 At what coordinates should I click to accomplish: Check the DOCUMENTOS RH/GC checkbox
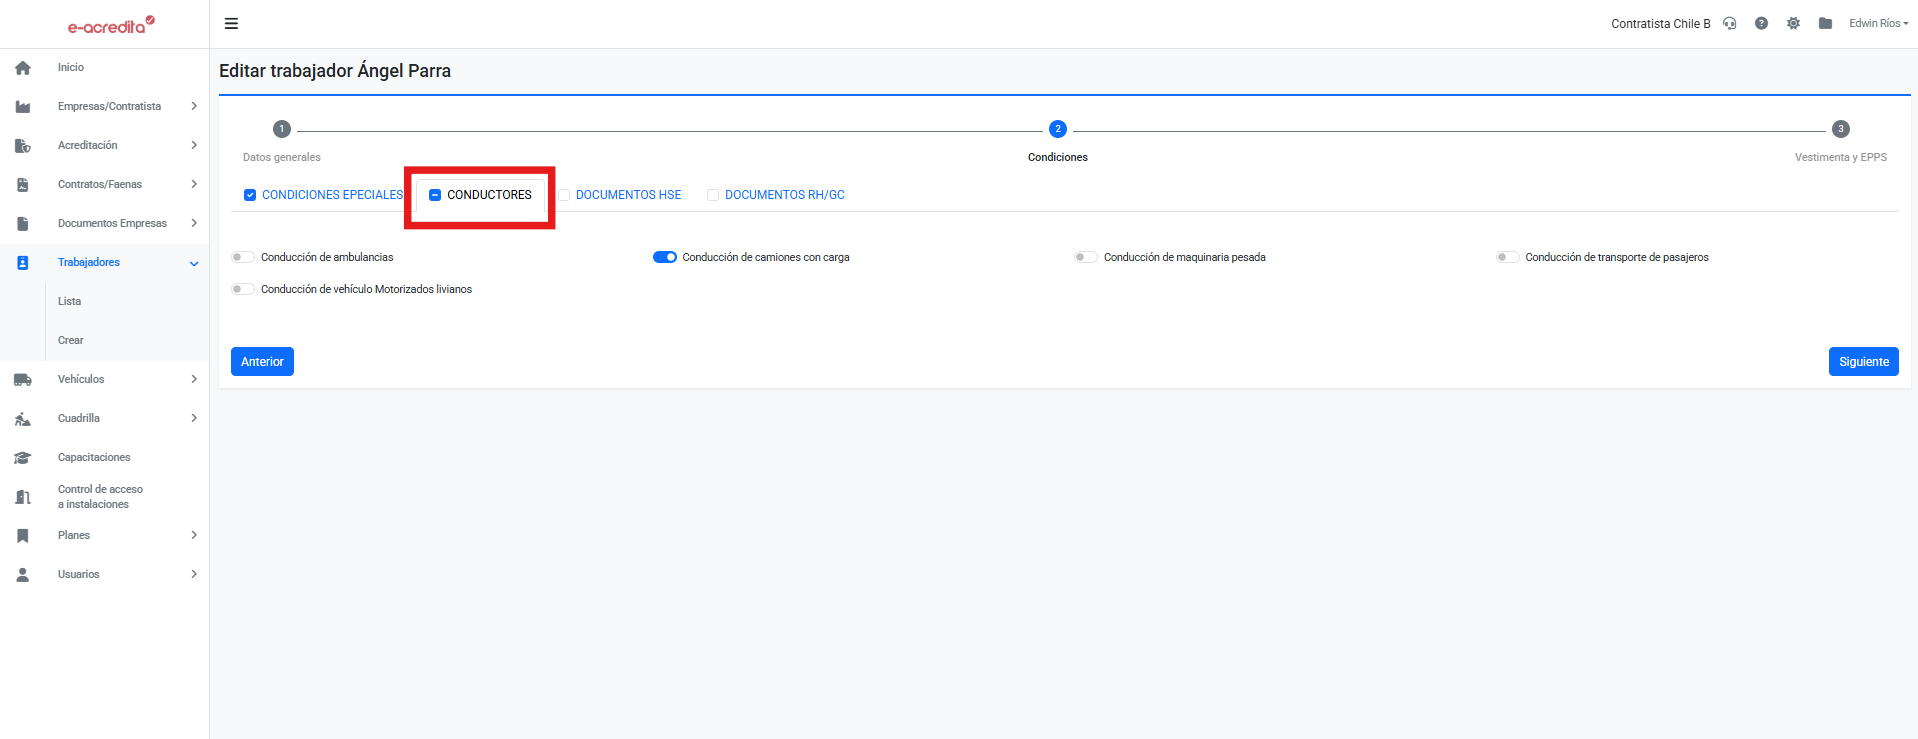click(x=713, y=195)
